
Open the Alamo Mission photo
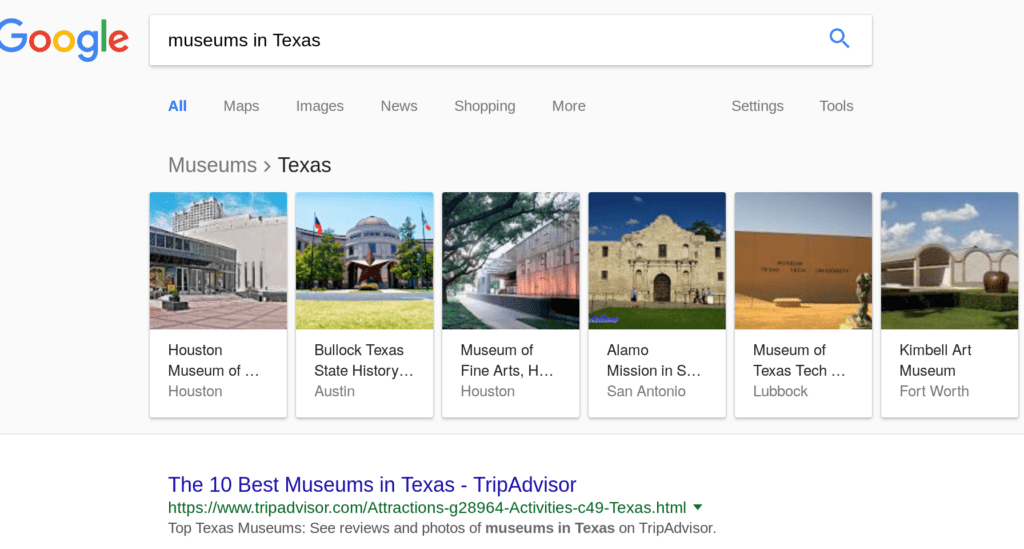click(x=657, y=260)
